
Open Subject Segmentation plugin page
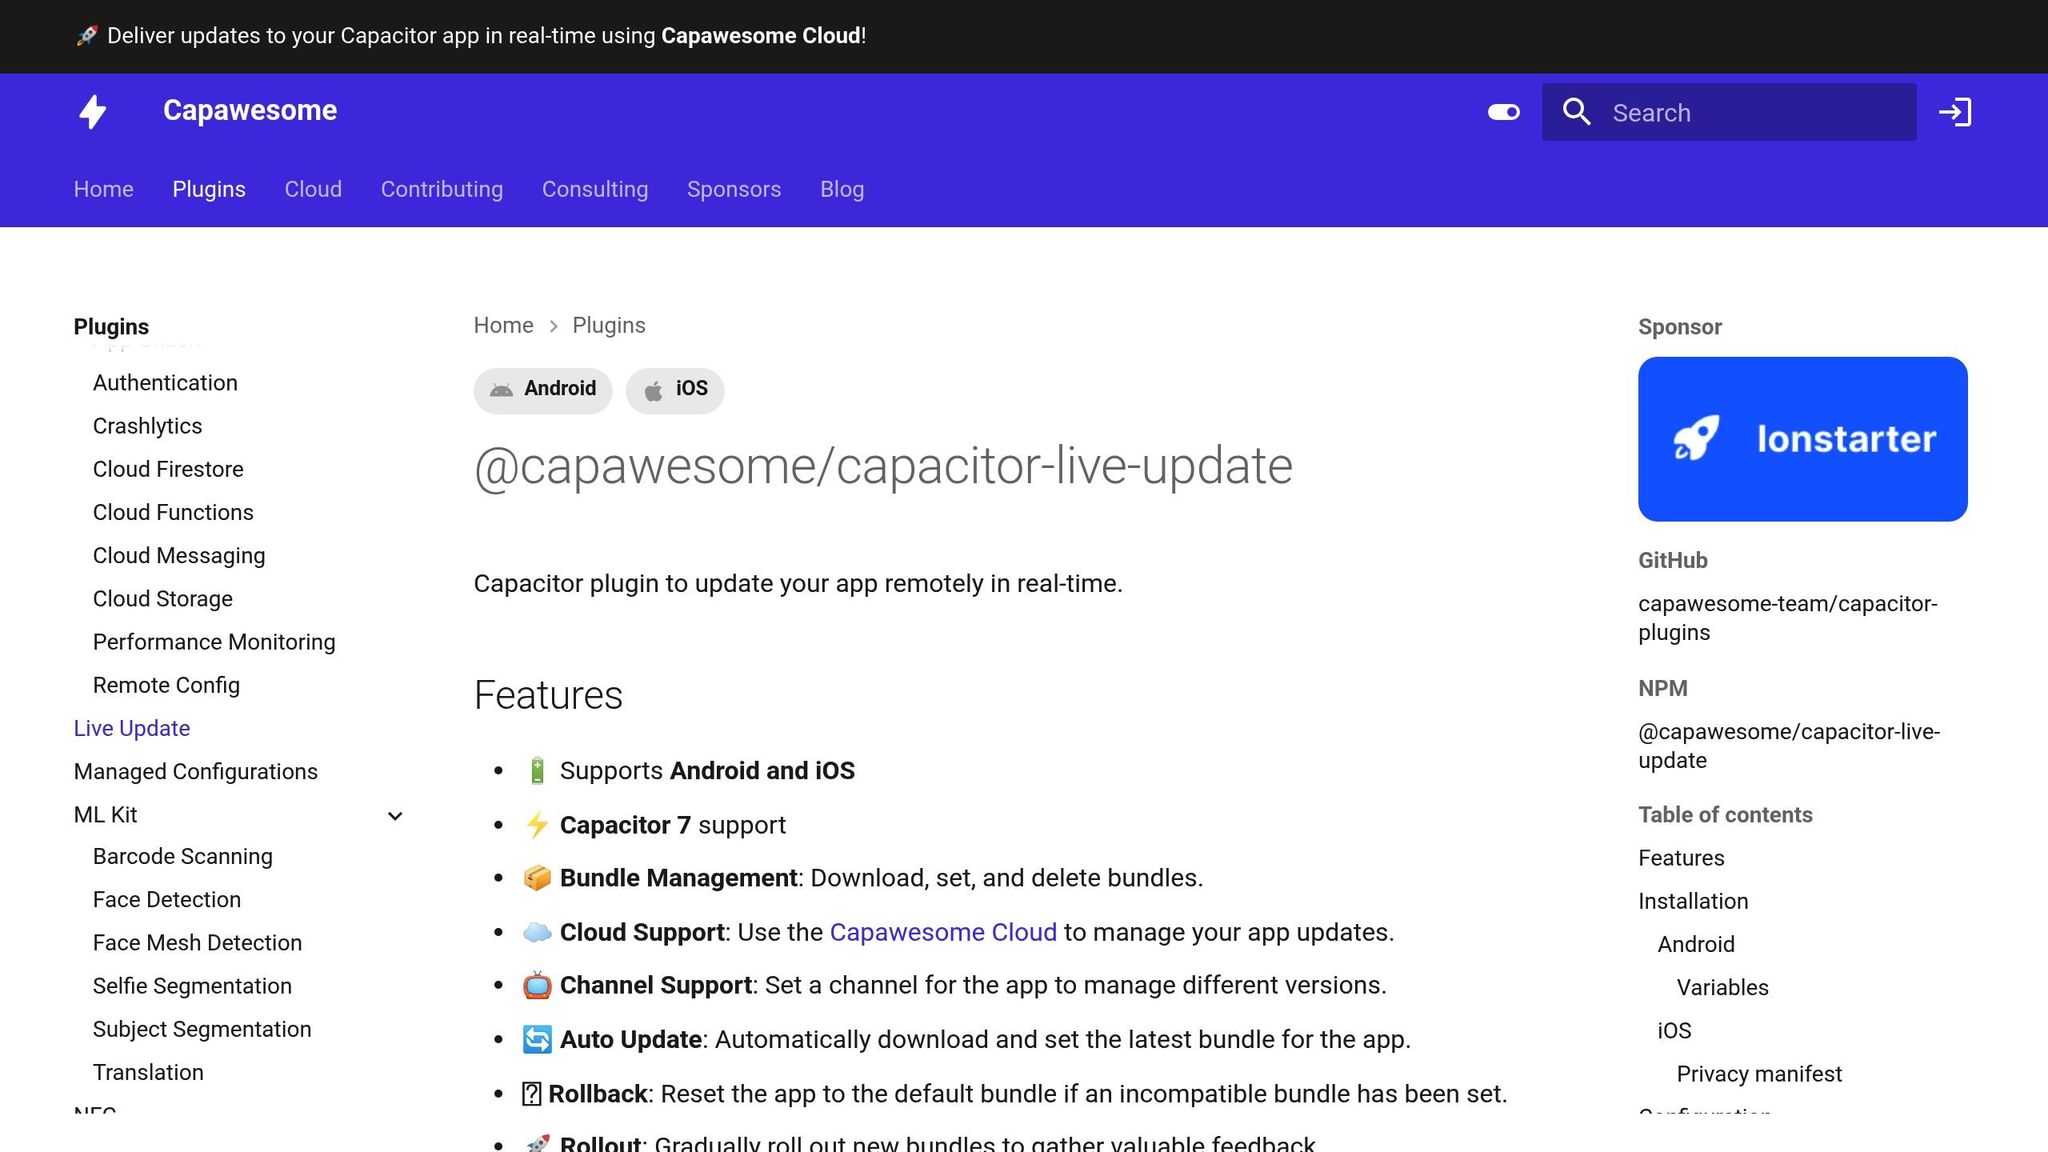[x=202, y=1029]
